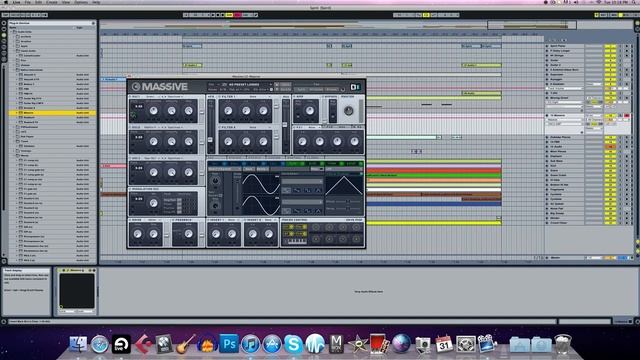This screenshot has width=640, height=360.
Task: Toggle Feedback section on/off in Massive
Action: click(173, 220)
